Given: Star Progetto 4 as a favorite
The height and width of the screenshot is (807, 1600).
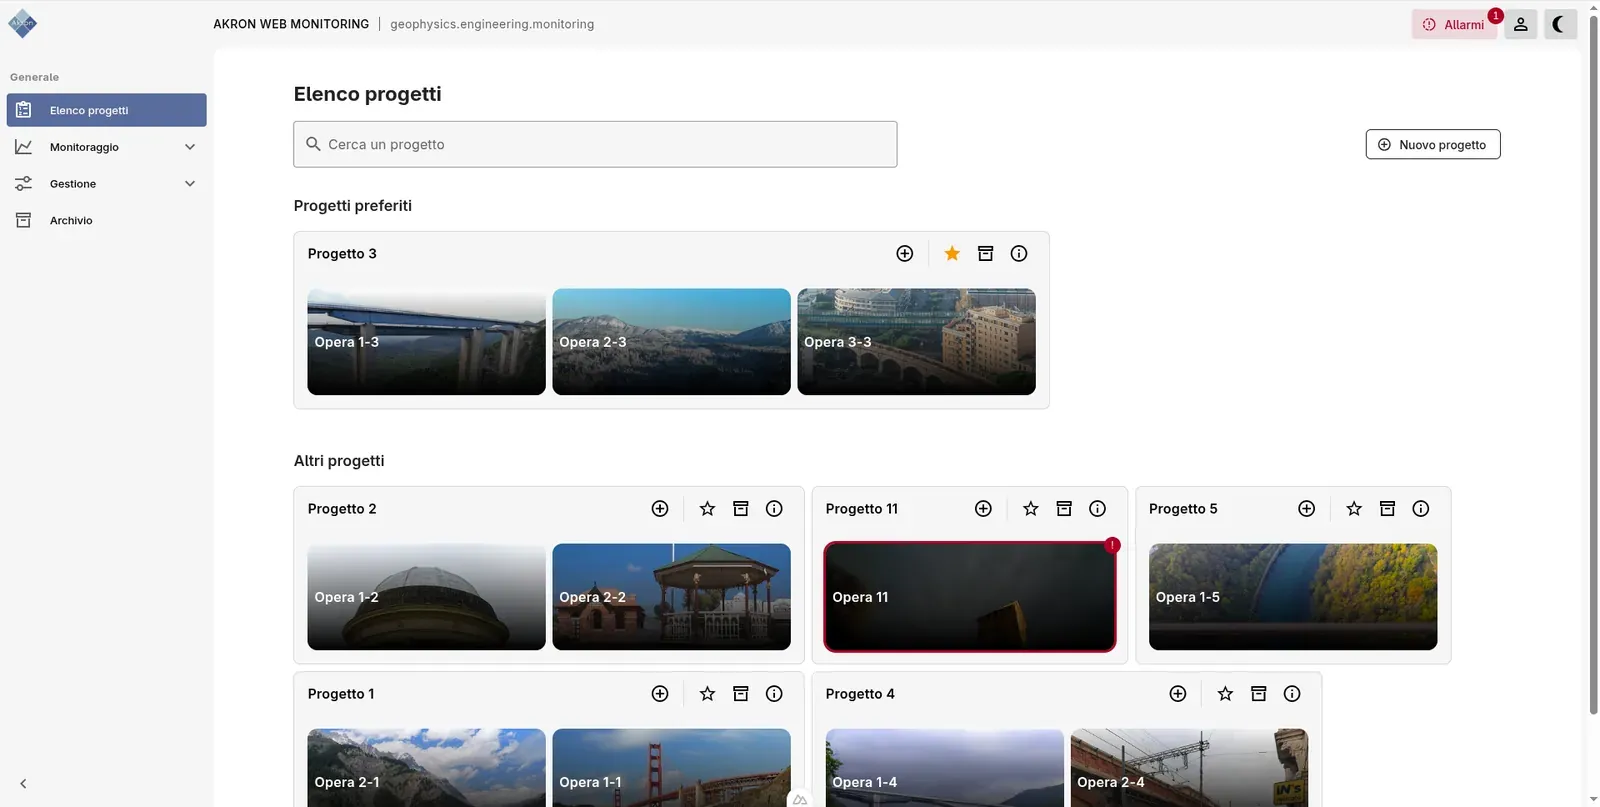Looking at the screenshot, I should 1225,694.
